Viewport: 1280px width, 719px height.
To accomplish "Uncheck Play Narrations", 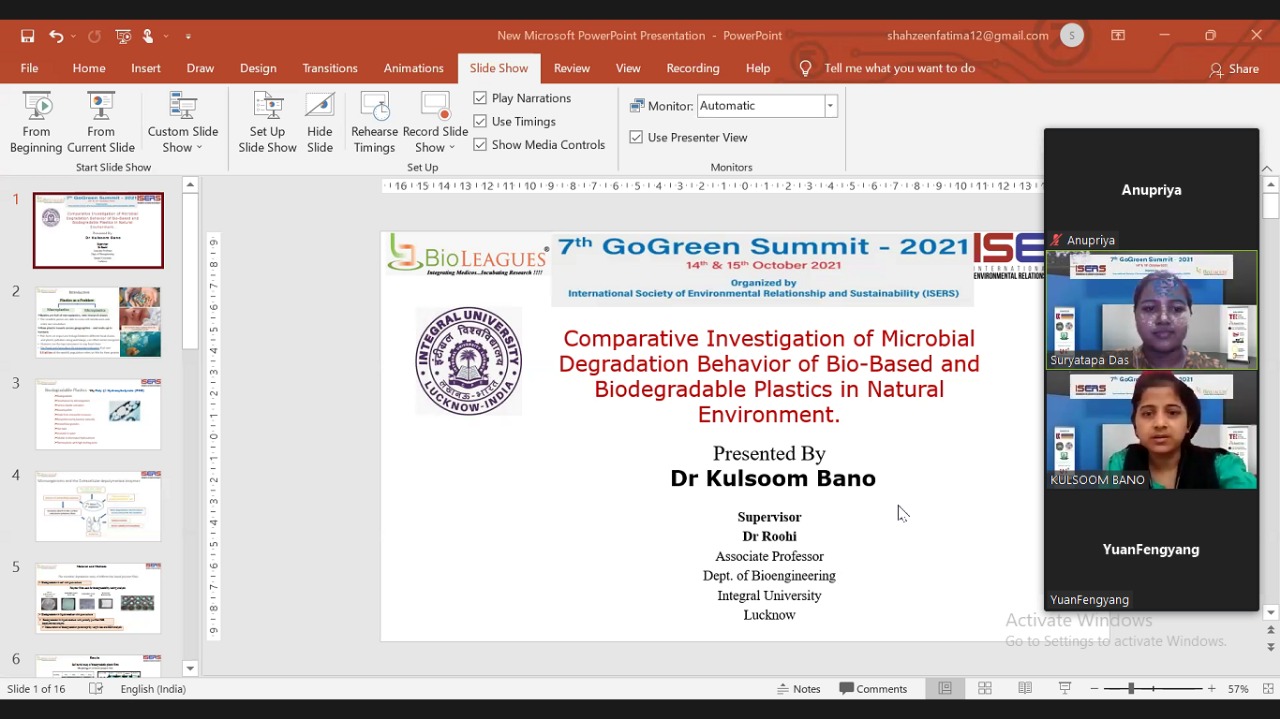I will coord(480,98).
